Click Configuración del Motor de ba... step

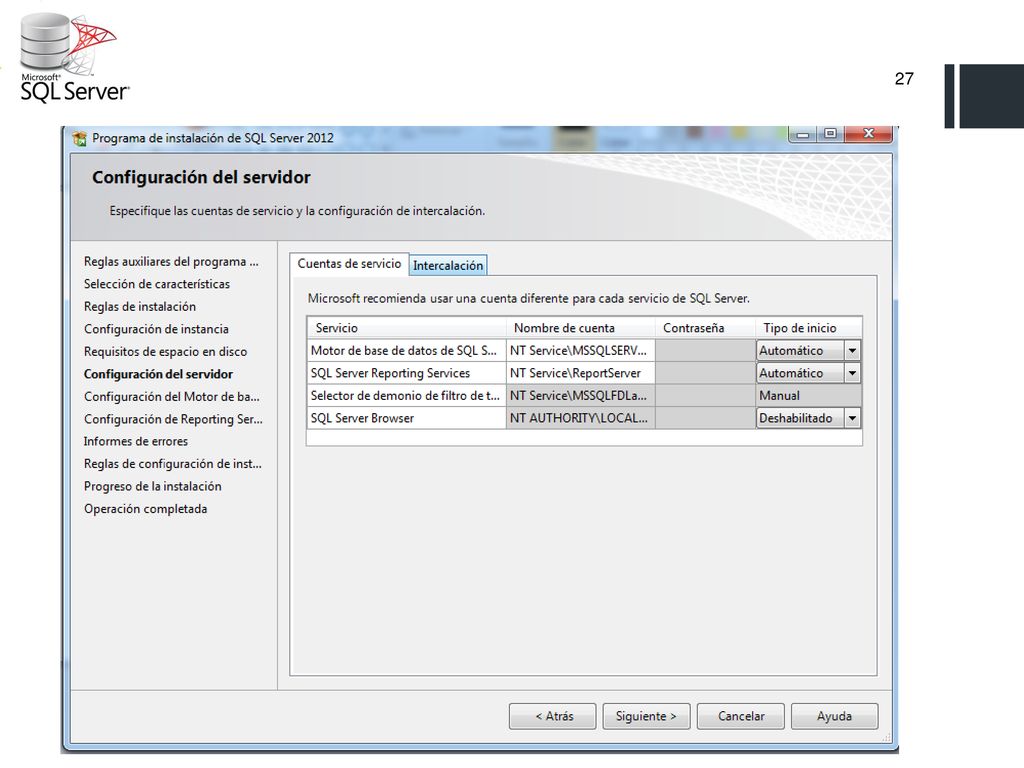coord(172,396)
